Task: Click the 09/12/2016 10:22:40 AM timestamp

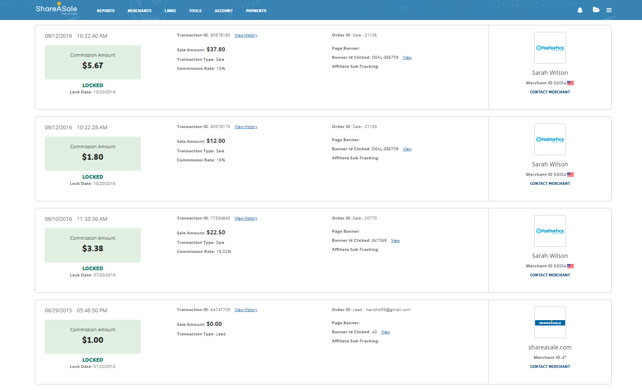Action: tap(76, 36)
